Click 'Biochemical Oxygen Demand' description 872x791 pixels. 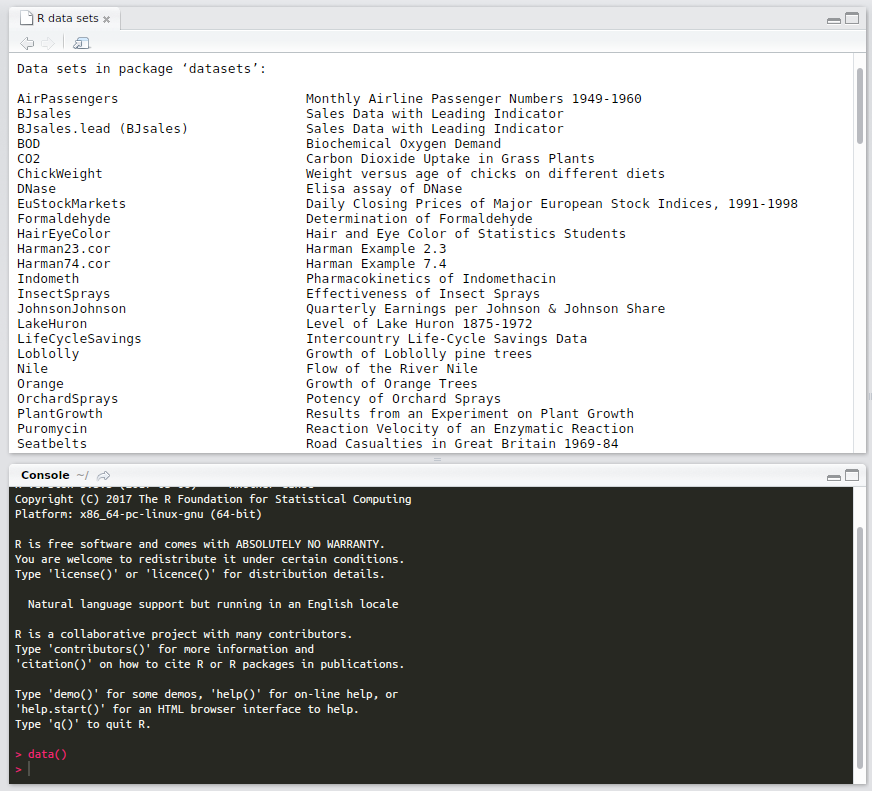pos(403,144)
